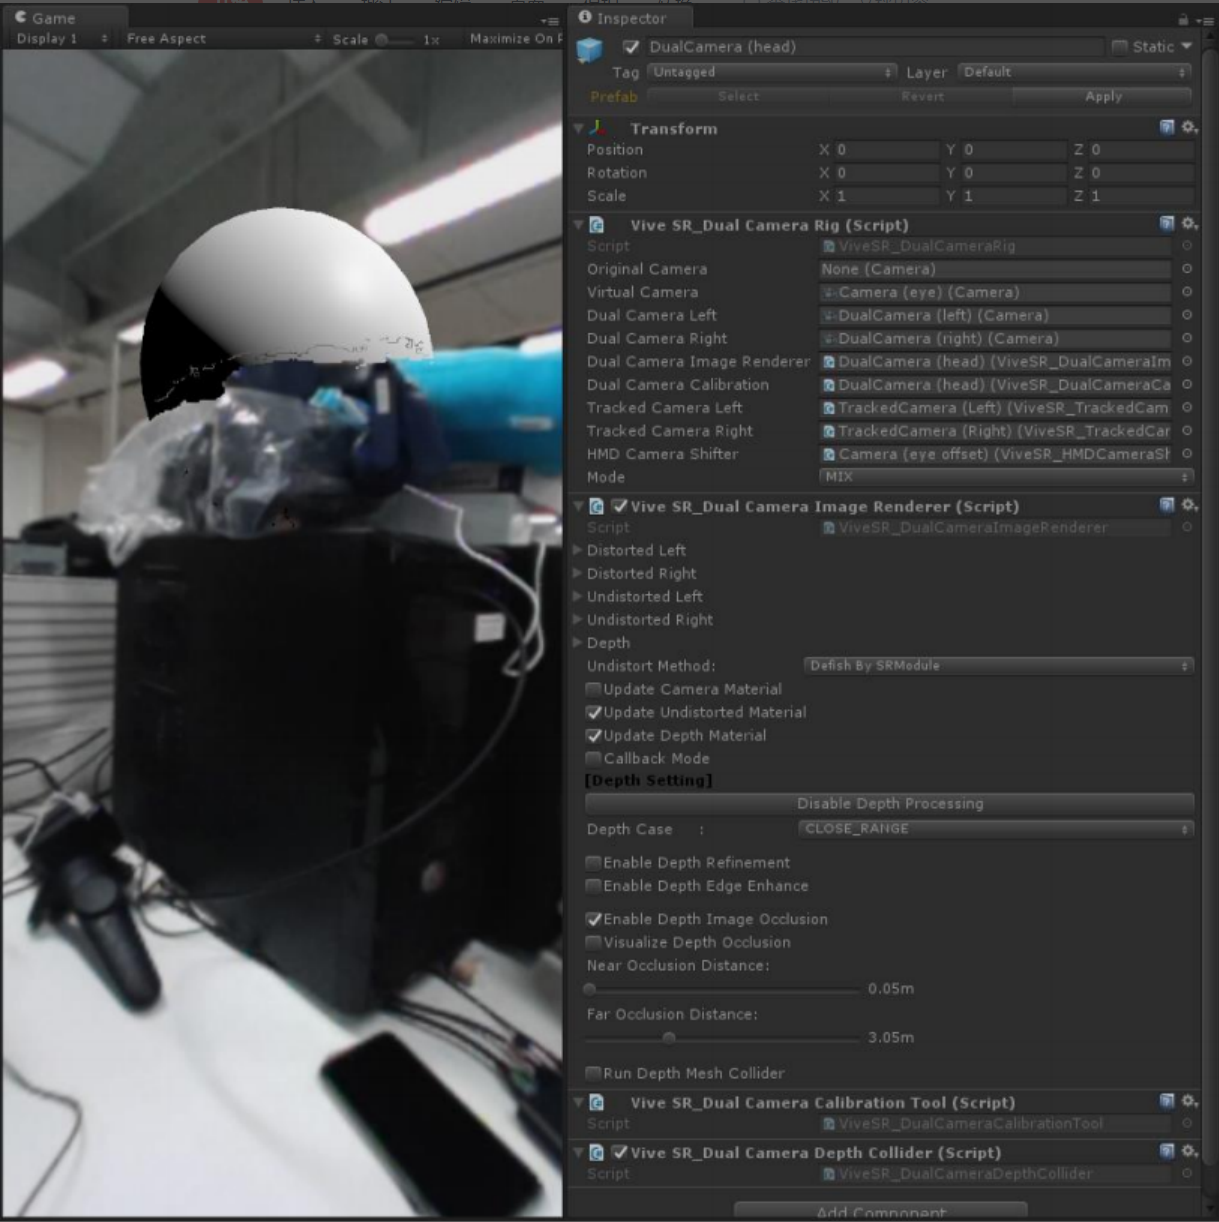Open the Undistort Method dropdown
Screen dimensions: 1219x1222
[998, 666]
